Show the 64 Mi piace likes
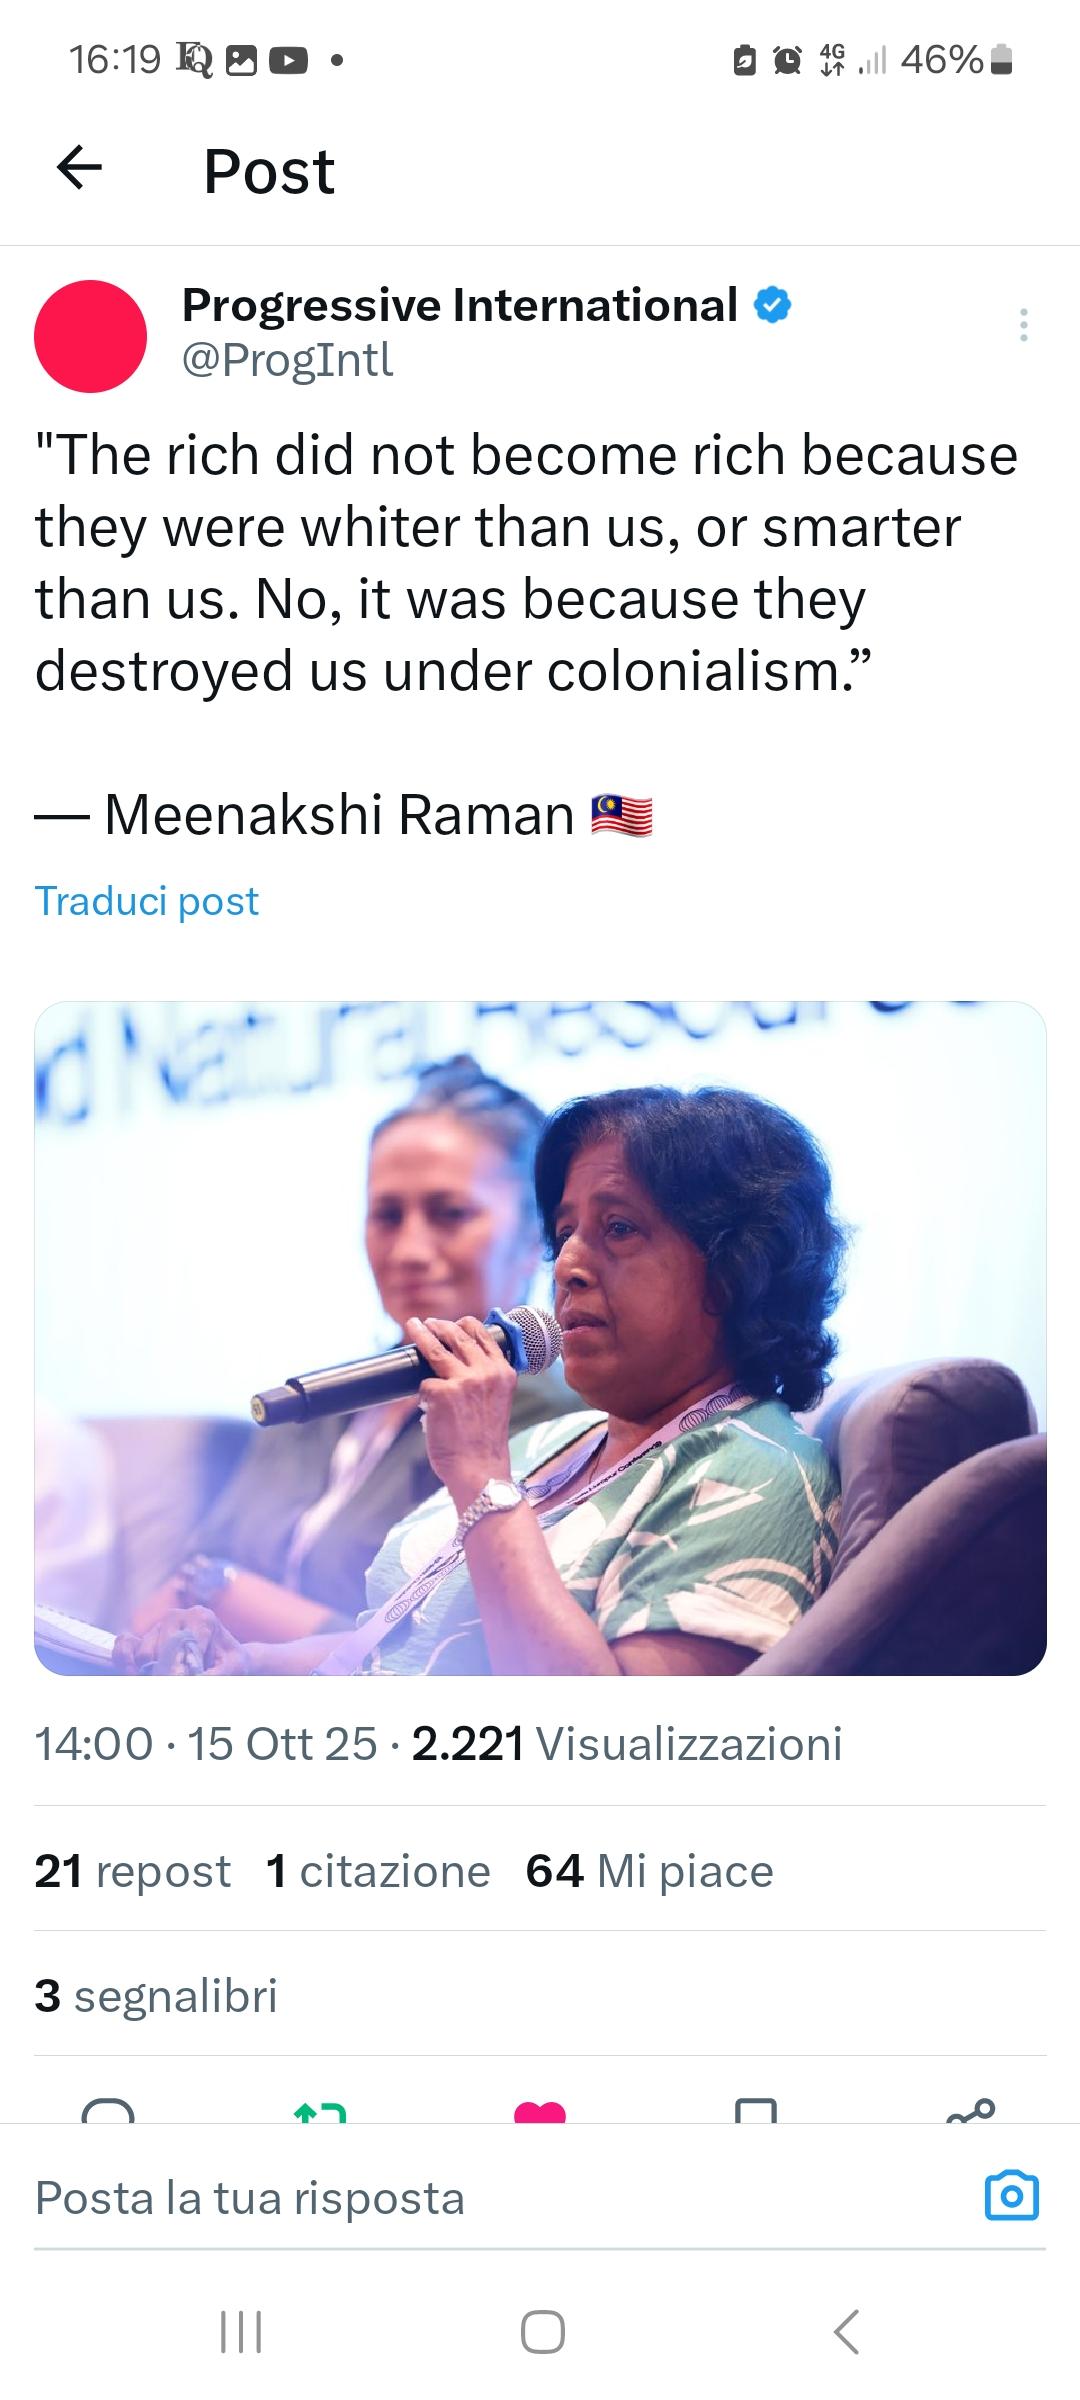The height and width of the screenshot is (2400, 1080). pos(650,1871)
